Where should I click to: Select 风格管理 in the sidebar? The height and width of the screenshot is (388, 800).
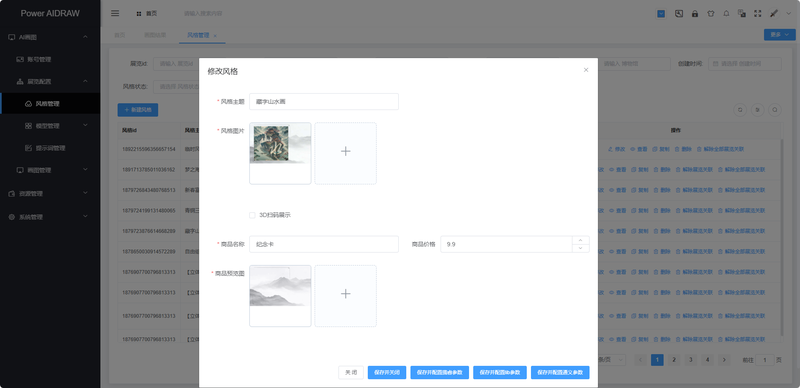click(50, 104)
